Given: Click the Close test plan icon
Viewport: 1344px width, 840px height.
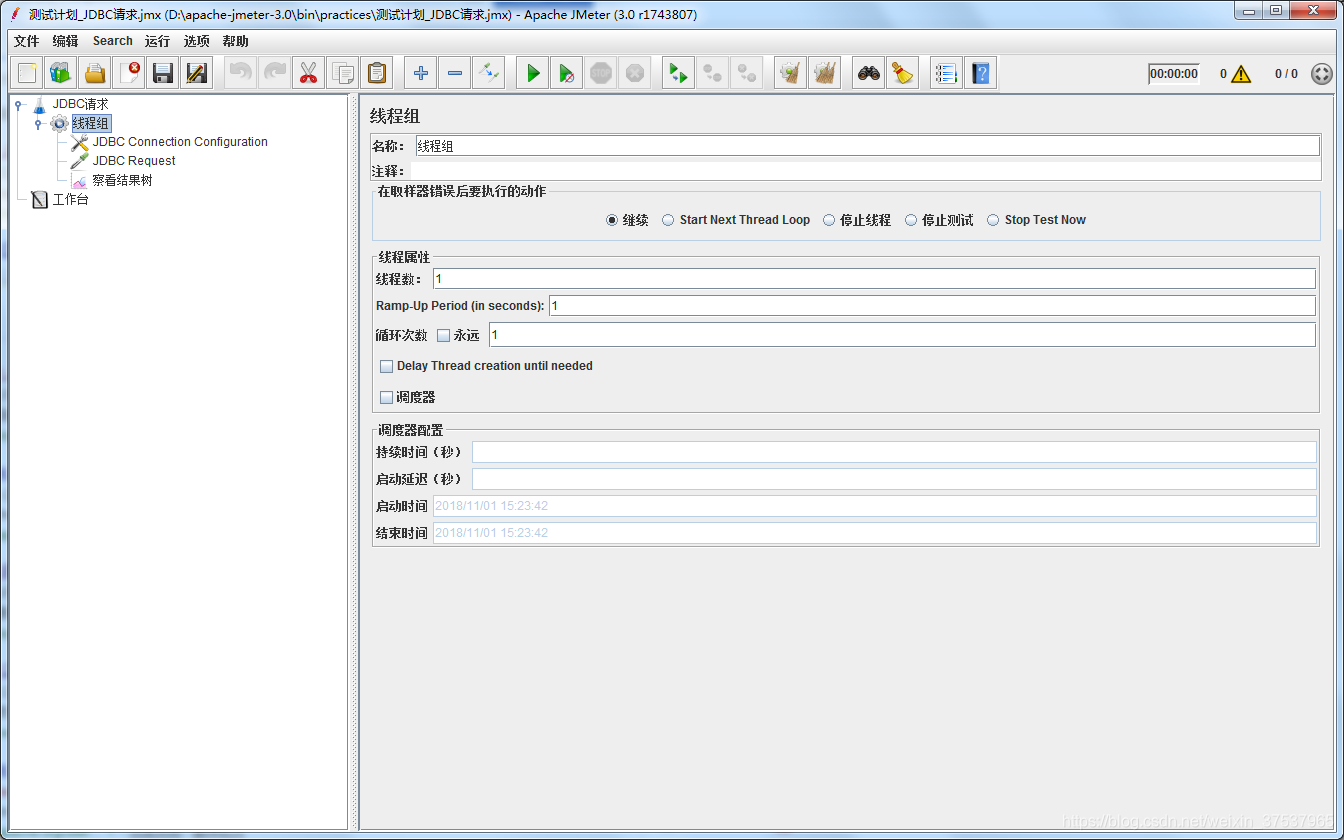Looking at the screenshot, I should pos(129,73).
